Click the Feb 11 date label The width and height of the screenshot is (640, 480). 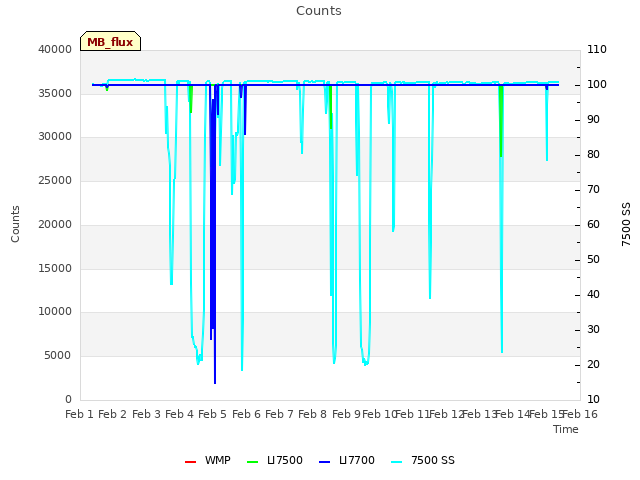click(x=413, y=415)
